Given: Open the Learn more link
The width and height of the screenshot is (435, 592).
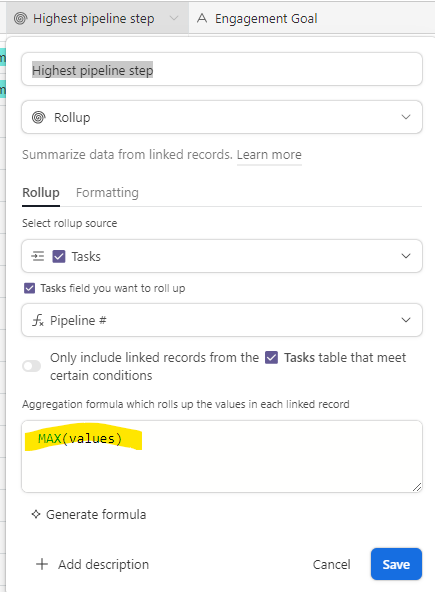Looking at the screenshot, I should pos(269,154).
